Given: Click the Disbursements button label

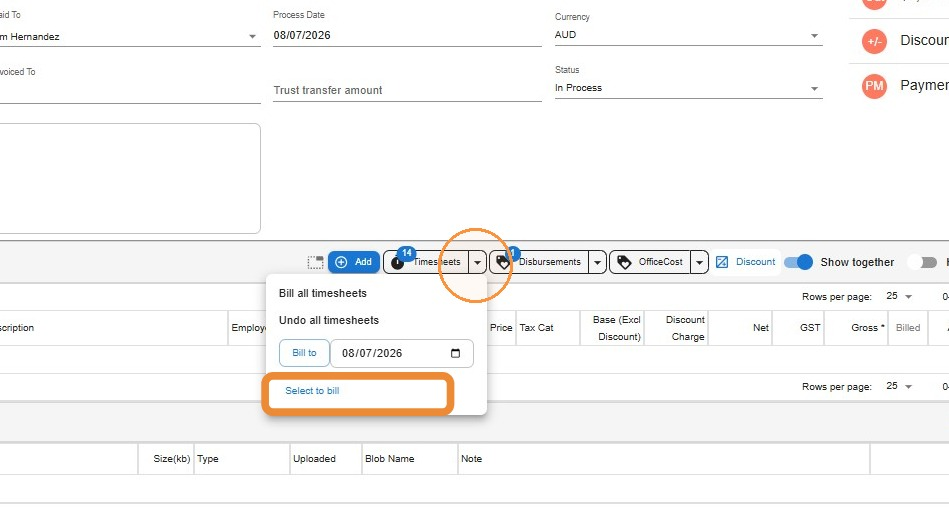Looking at the screenshot, I should (550, 262).
